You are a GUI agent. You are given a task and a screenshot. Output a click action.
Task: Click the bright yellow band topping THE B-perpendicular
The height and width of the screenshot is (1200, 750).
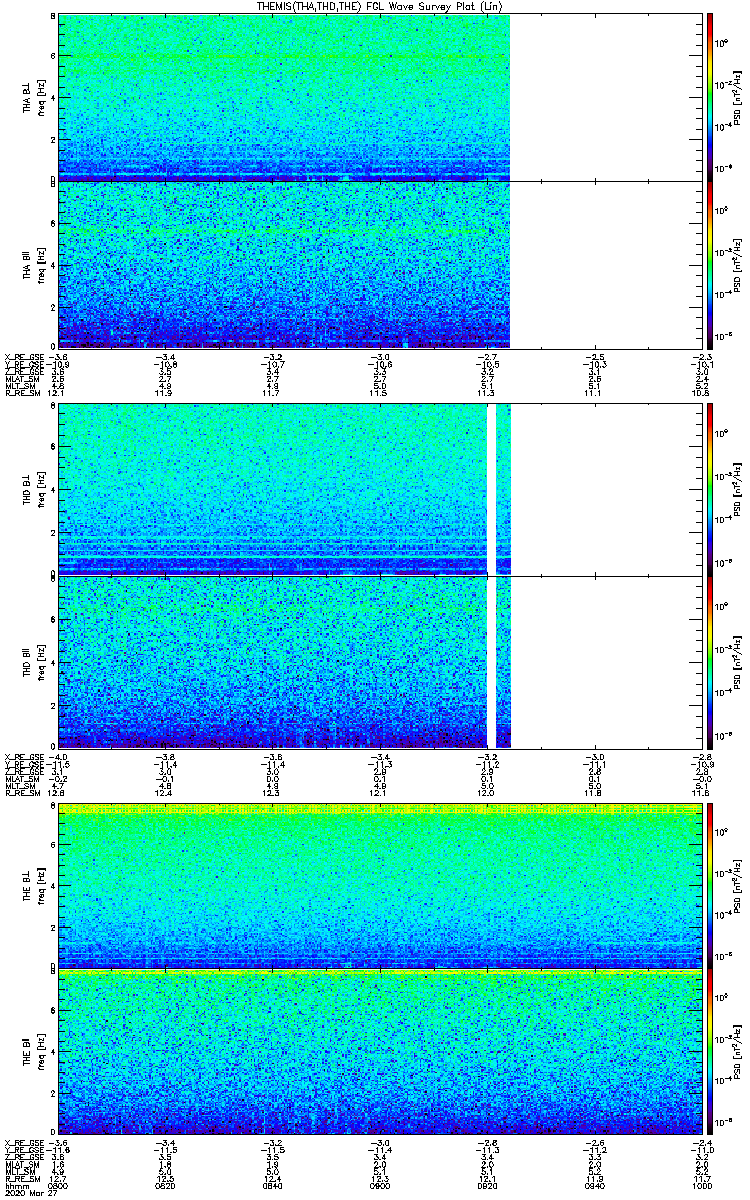pos(380,808)
